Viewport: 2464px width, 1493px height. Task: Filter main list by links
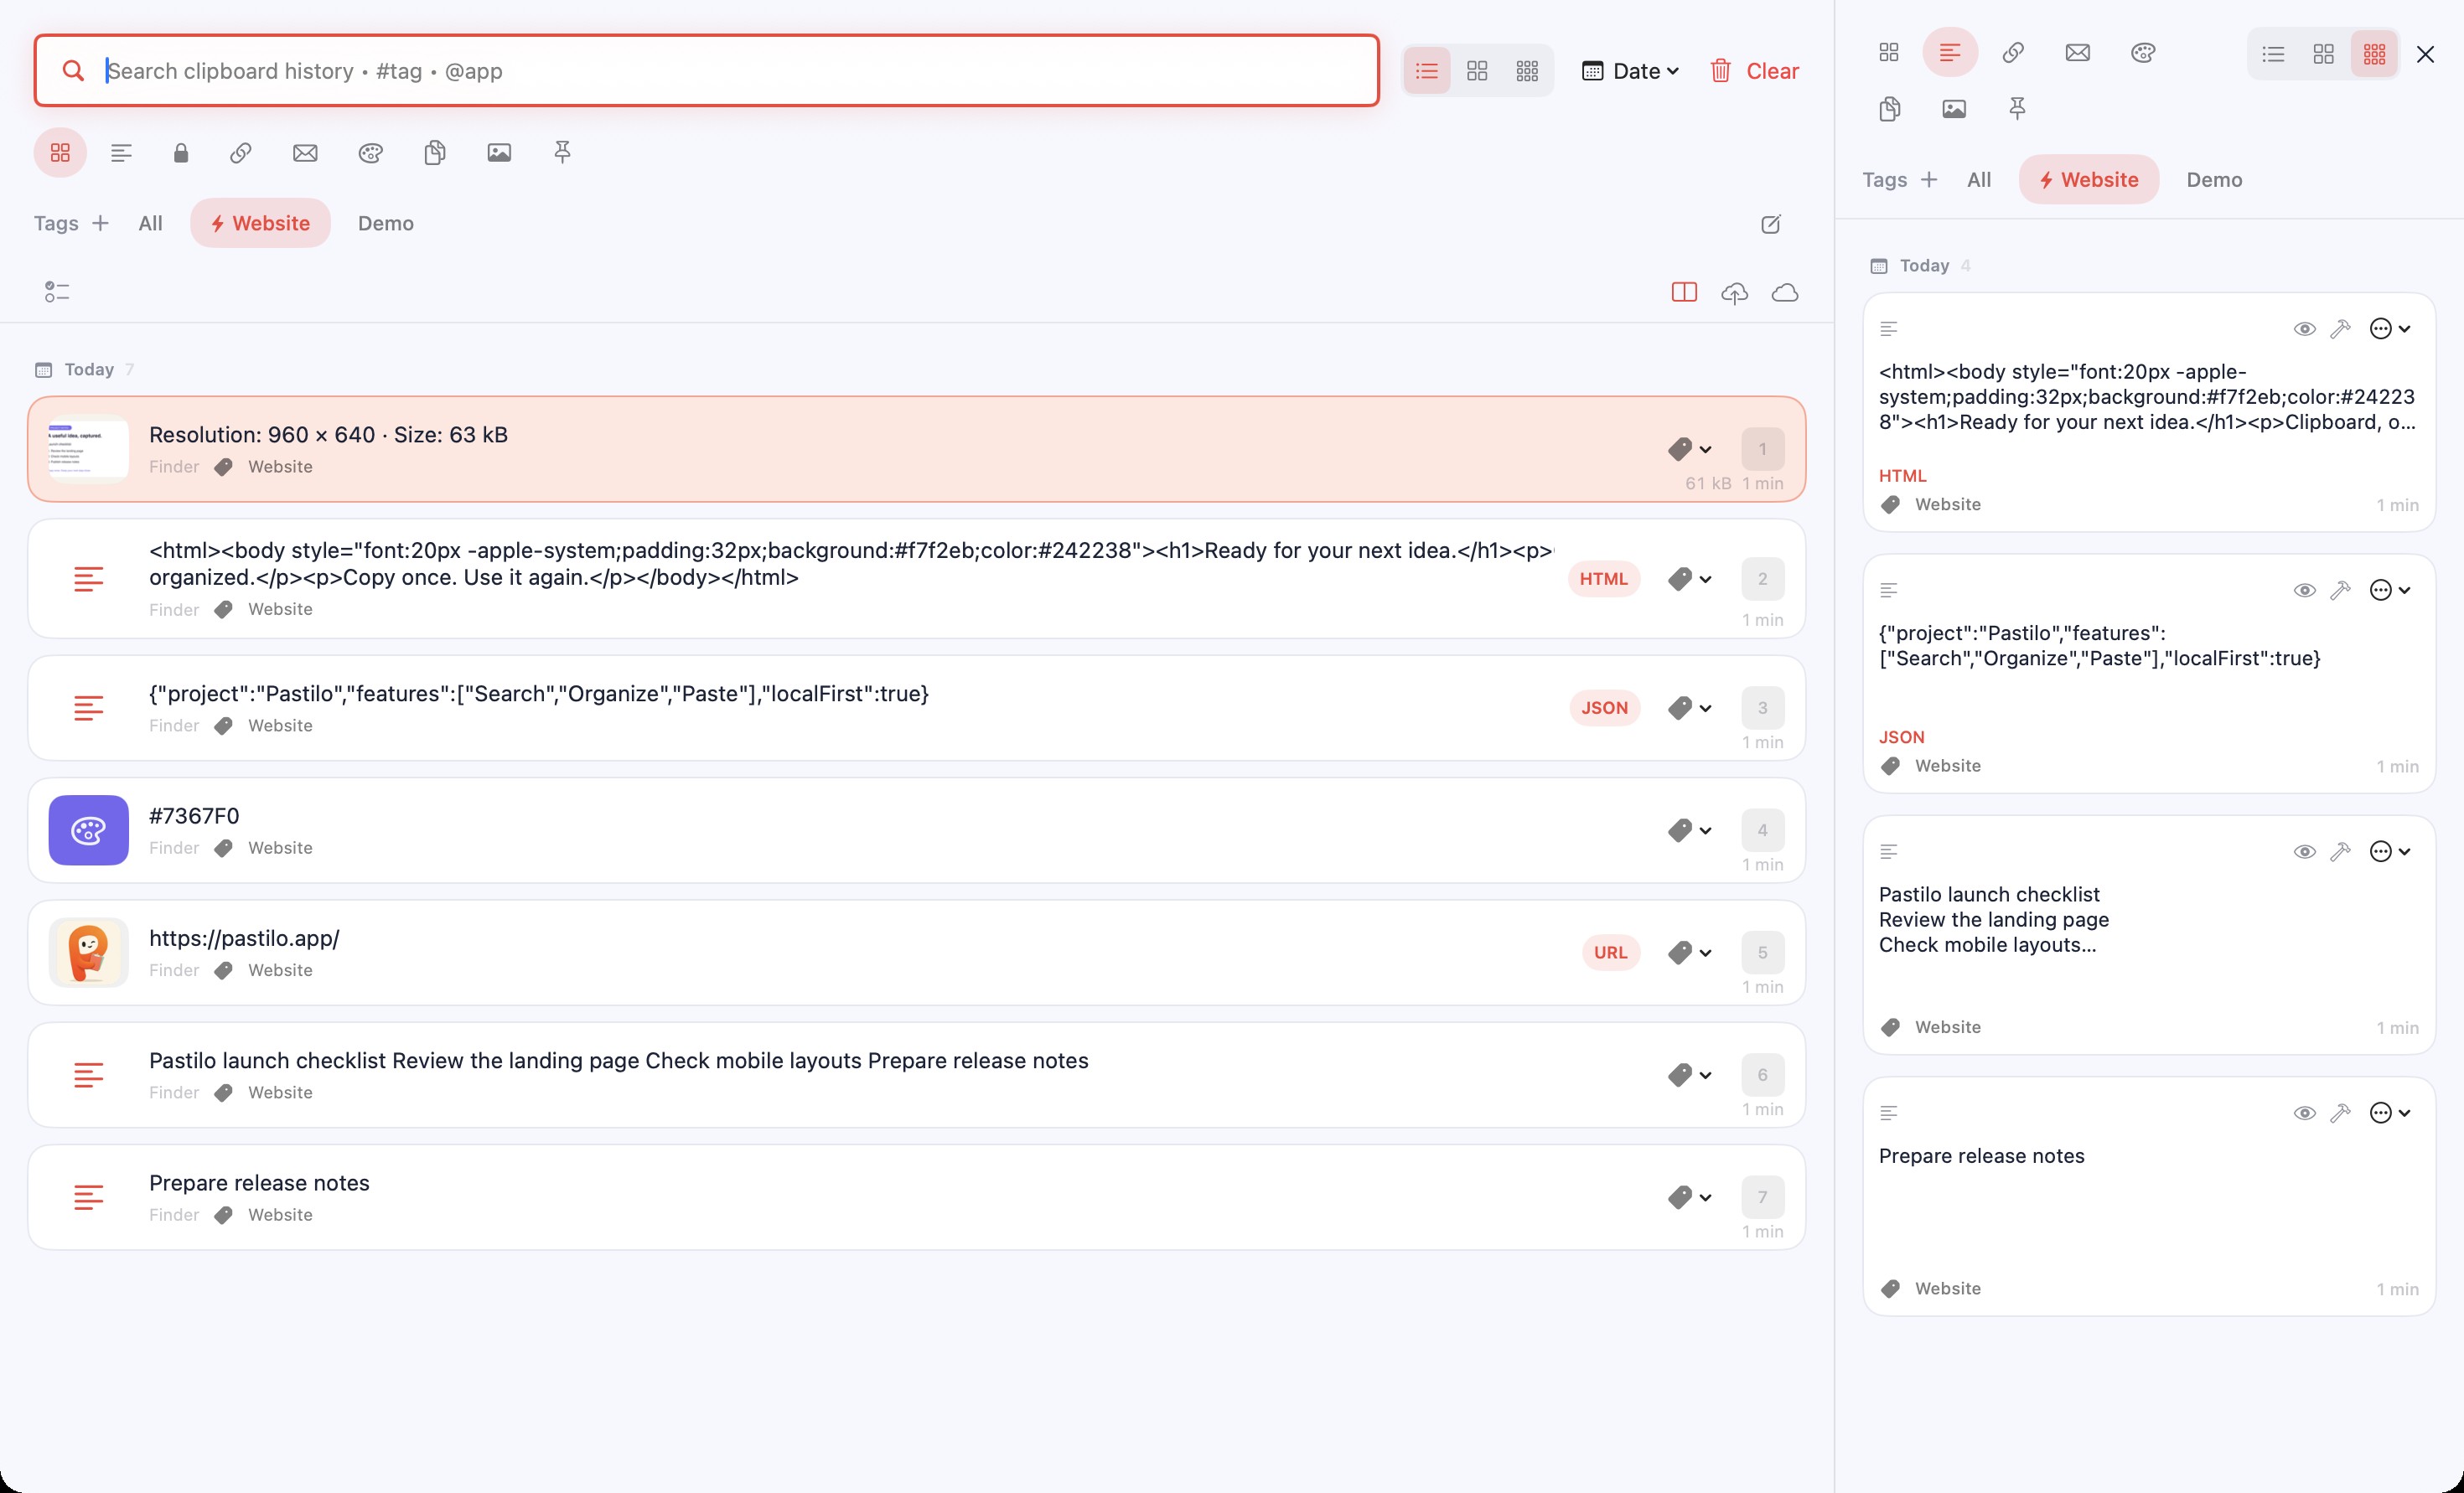tap(240, 153)
